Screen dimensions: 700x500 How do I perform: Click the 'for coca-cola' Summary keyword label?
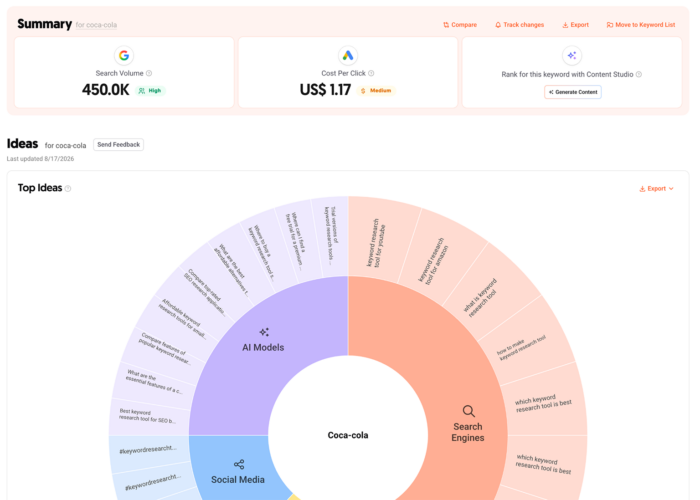pos(96,25)
